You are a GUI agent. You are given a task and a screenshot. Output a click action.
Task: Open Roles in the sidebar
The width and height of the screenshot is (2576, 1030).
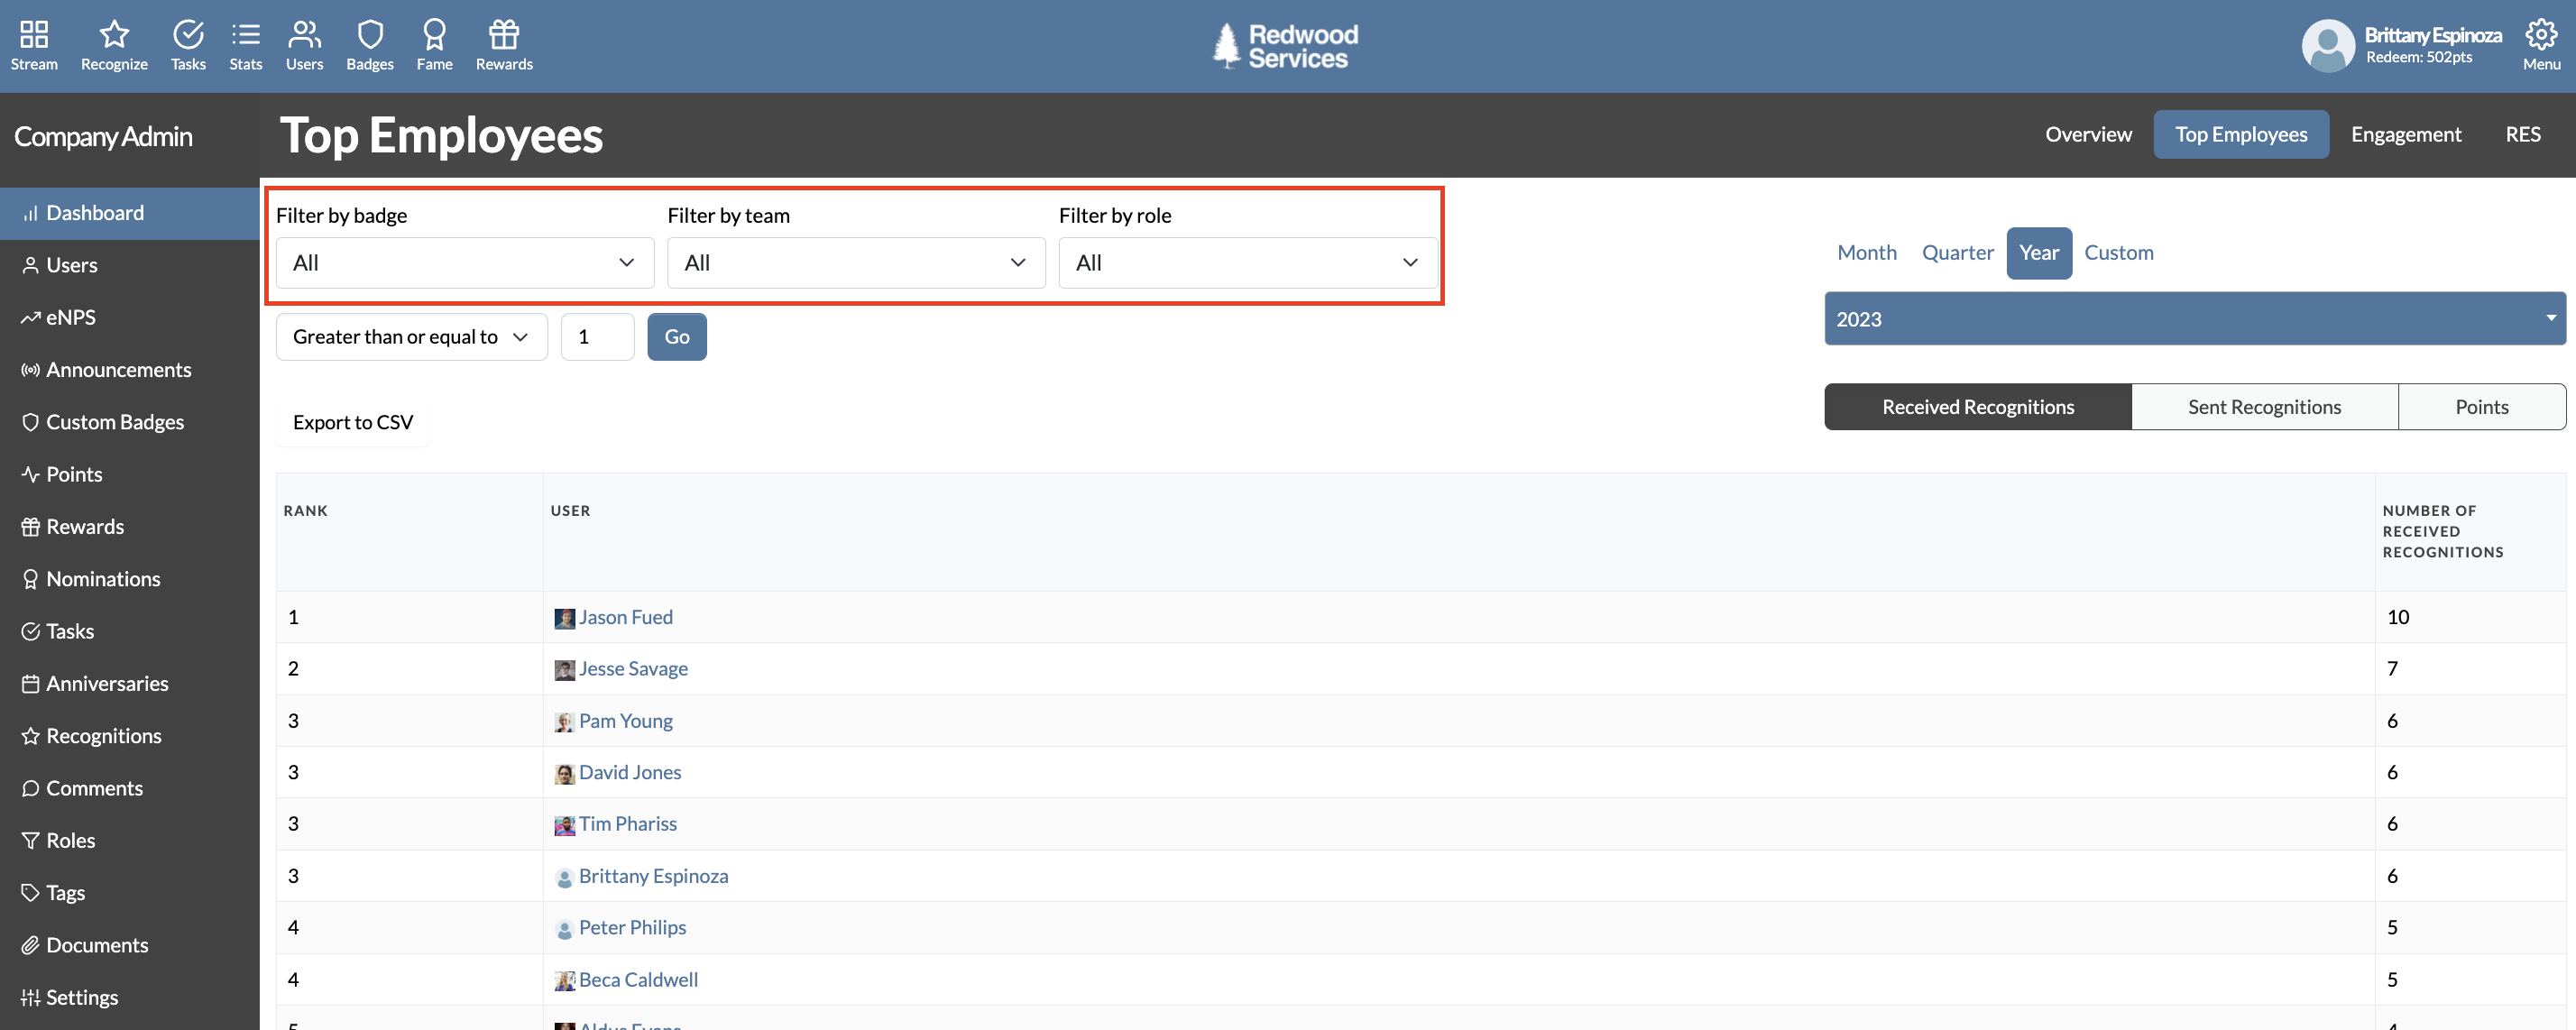pos(130,841)
